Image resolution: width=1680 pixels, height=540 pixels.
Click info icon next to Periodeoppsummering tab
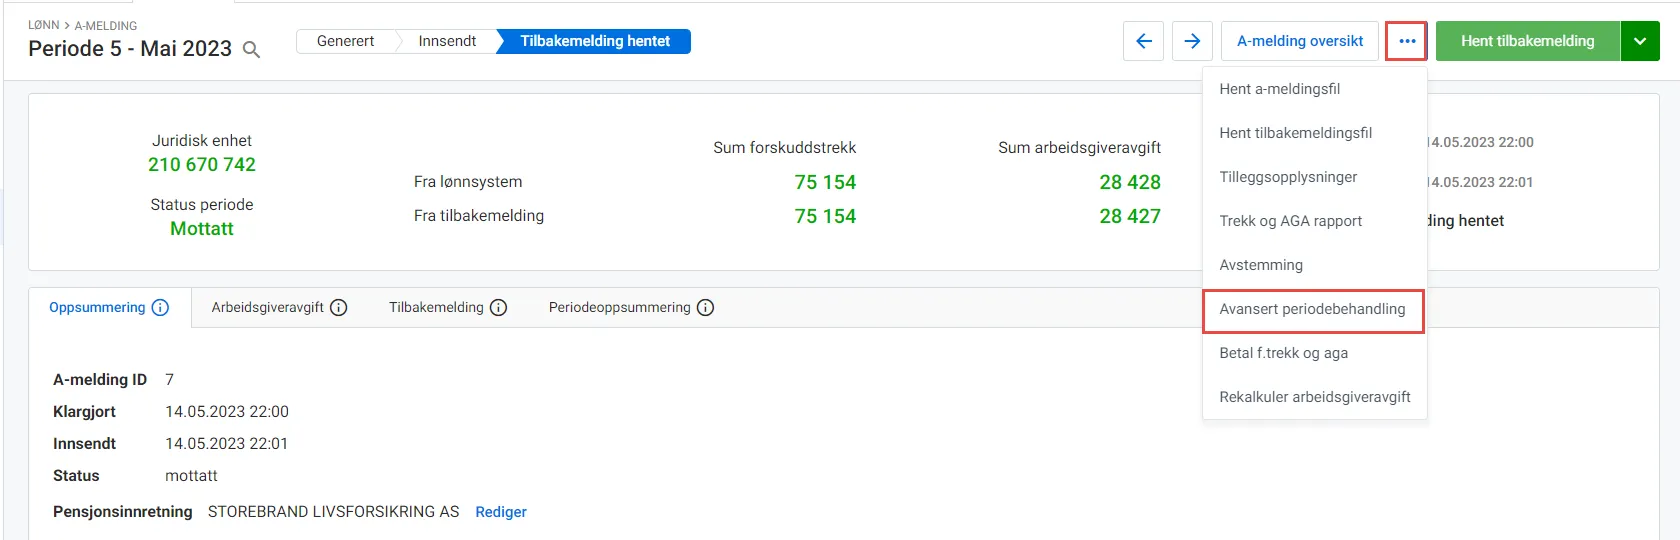pyautogui.click(x=705, y=308)
